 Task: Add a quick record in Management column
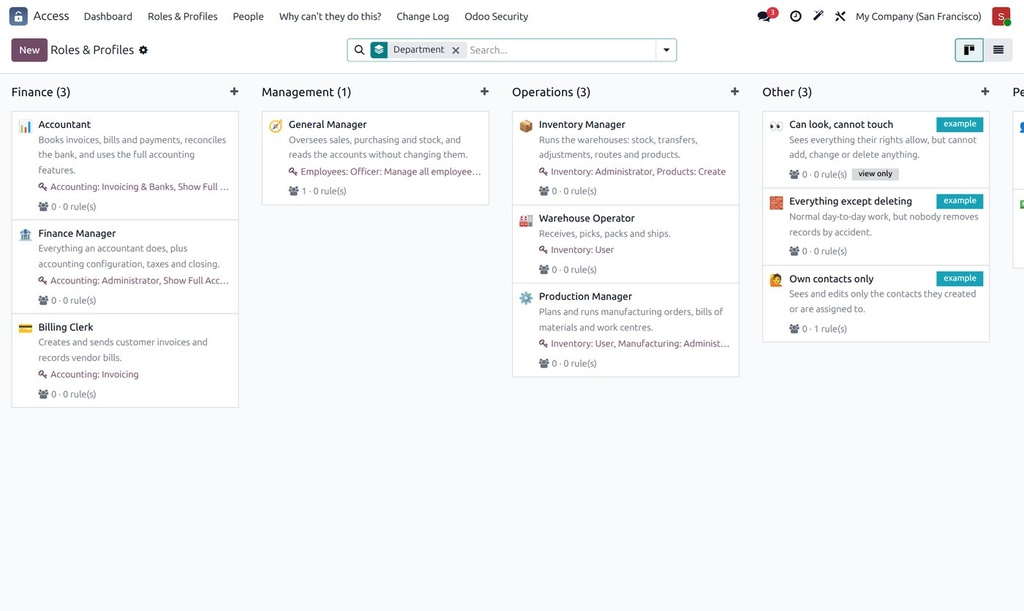pos(485,91)
